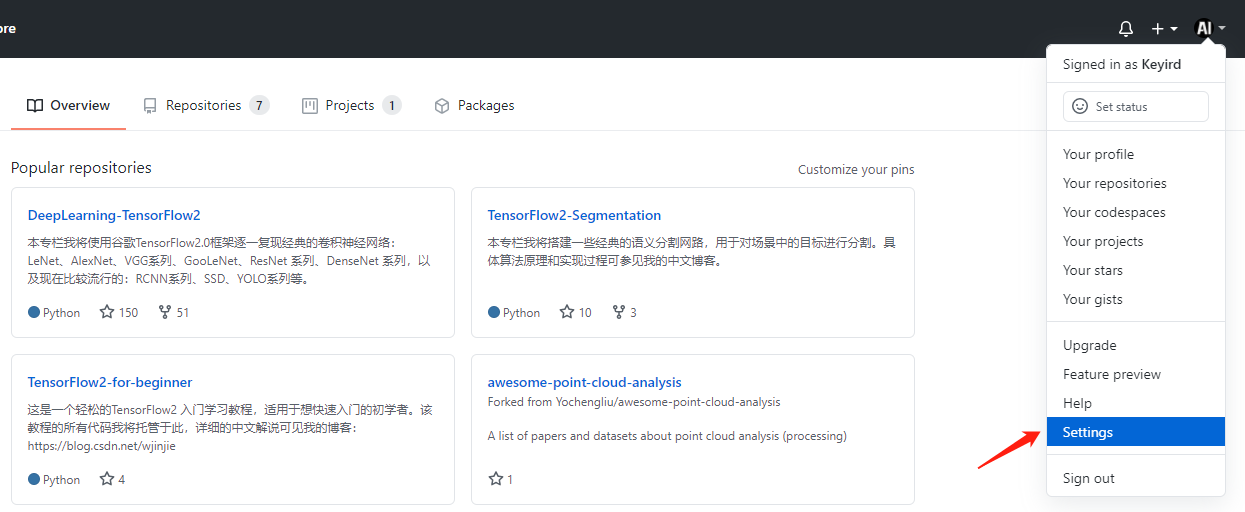The width and height of the screenshot is (1245, 512).
Task: Open the Projects tab
Action: pyautogui.click(x=351, y=105)
